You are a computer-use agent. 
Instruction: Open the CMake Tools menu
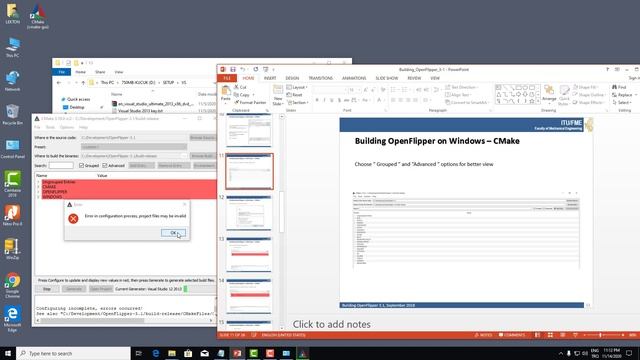pos(50,127)
